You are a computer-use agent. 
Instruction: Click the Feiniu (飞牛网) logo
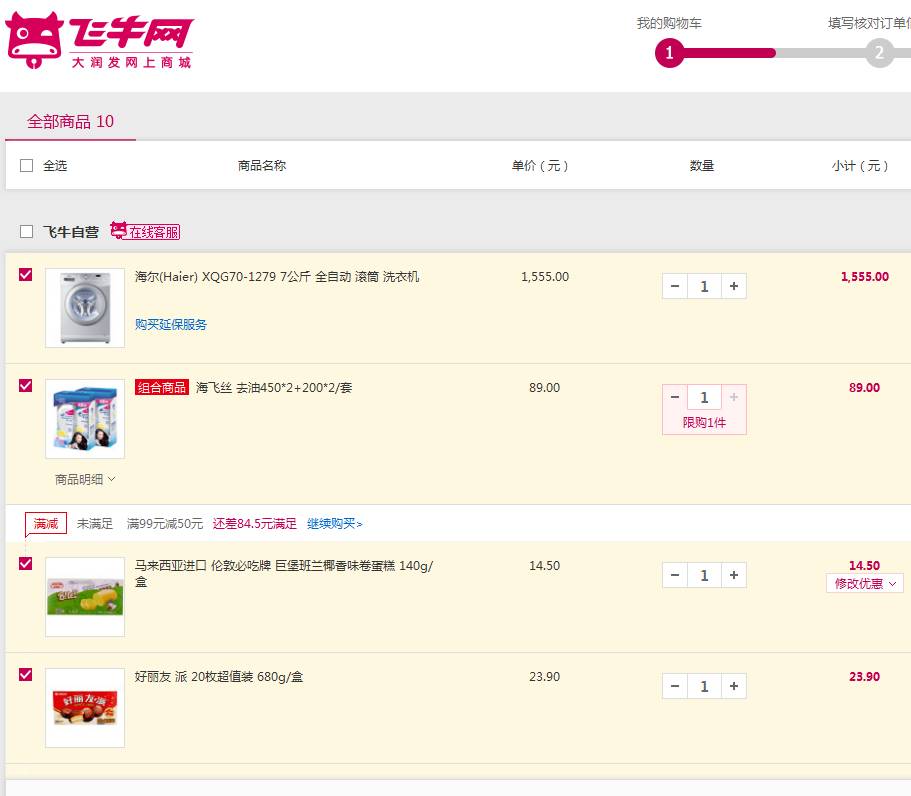pyautogui.click(x=99, y=41)
